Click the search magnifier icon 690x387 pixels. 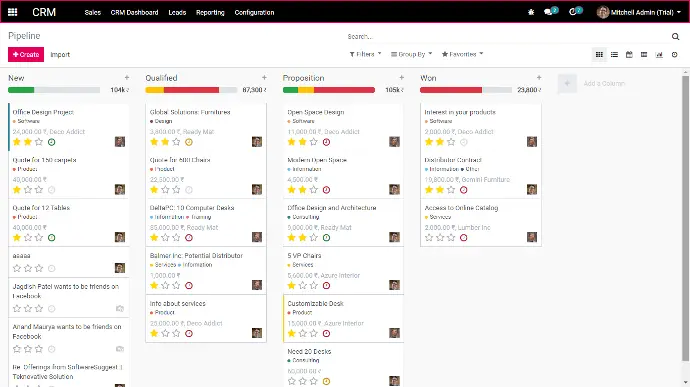pos(675,37)
